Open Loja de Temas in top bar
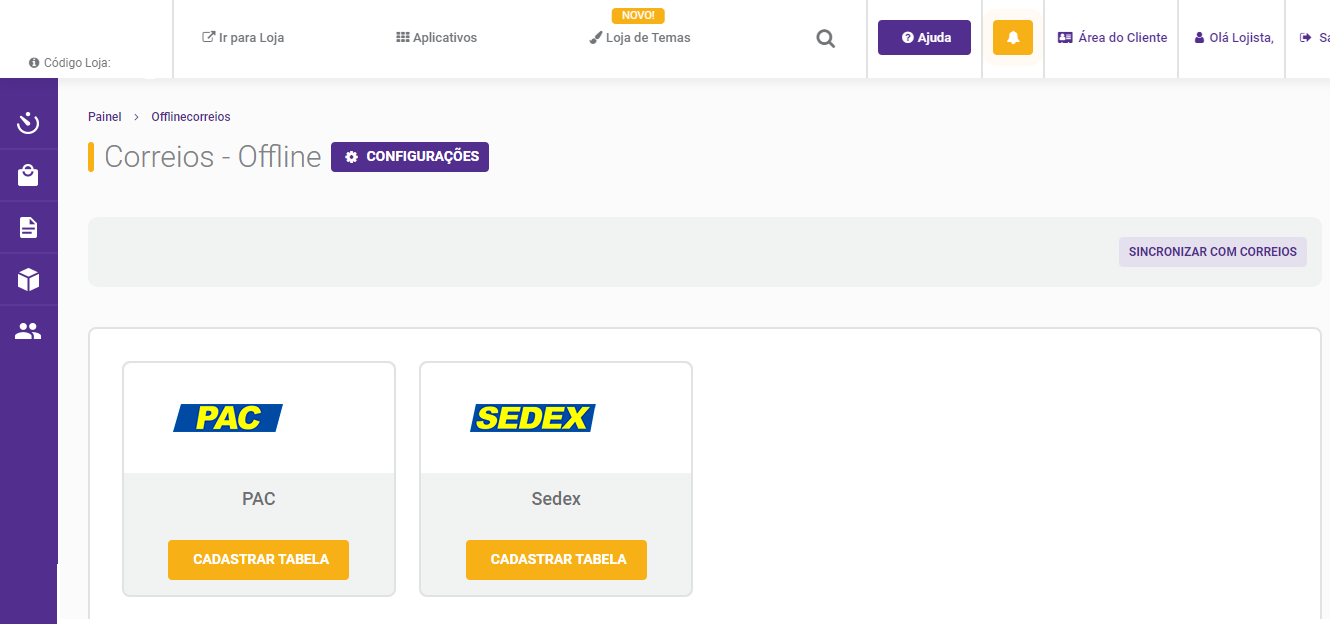The width and height of the screenshot is (1330, 624). click(x=640, y=38)
